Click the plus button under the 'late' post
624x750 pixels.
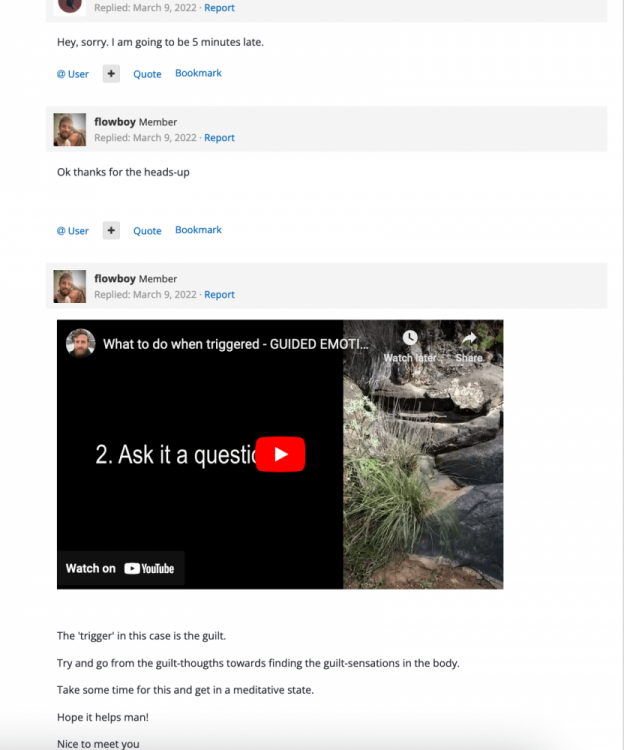[x=111, y=74]
